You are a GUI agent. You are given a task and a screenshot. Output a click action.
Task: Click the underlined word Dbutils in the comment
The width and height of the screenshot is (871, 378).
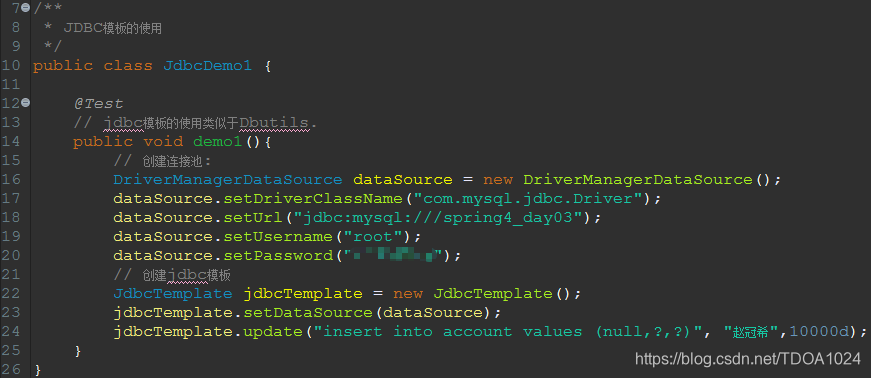(x=274, y=123)
